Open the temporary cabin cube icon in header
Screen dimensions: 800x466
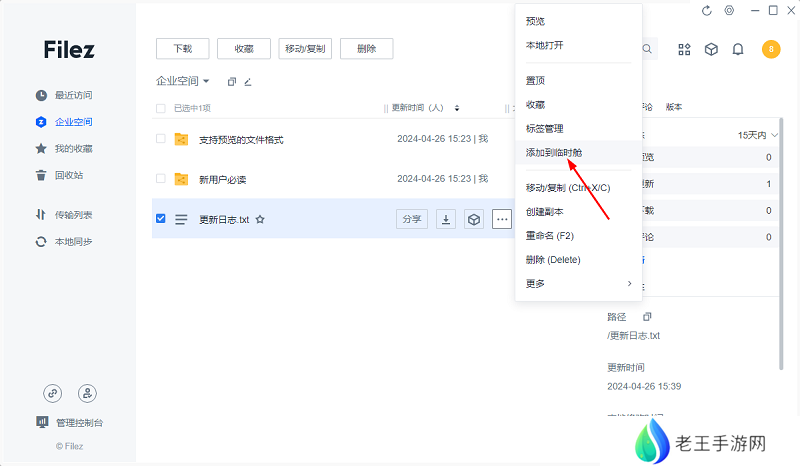coord(711,50)
